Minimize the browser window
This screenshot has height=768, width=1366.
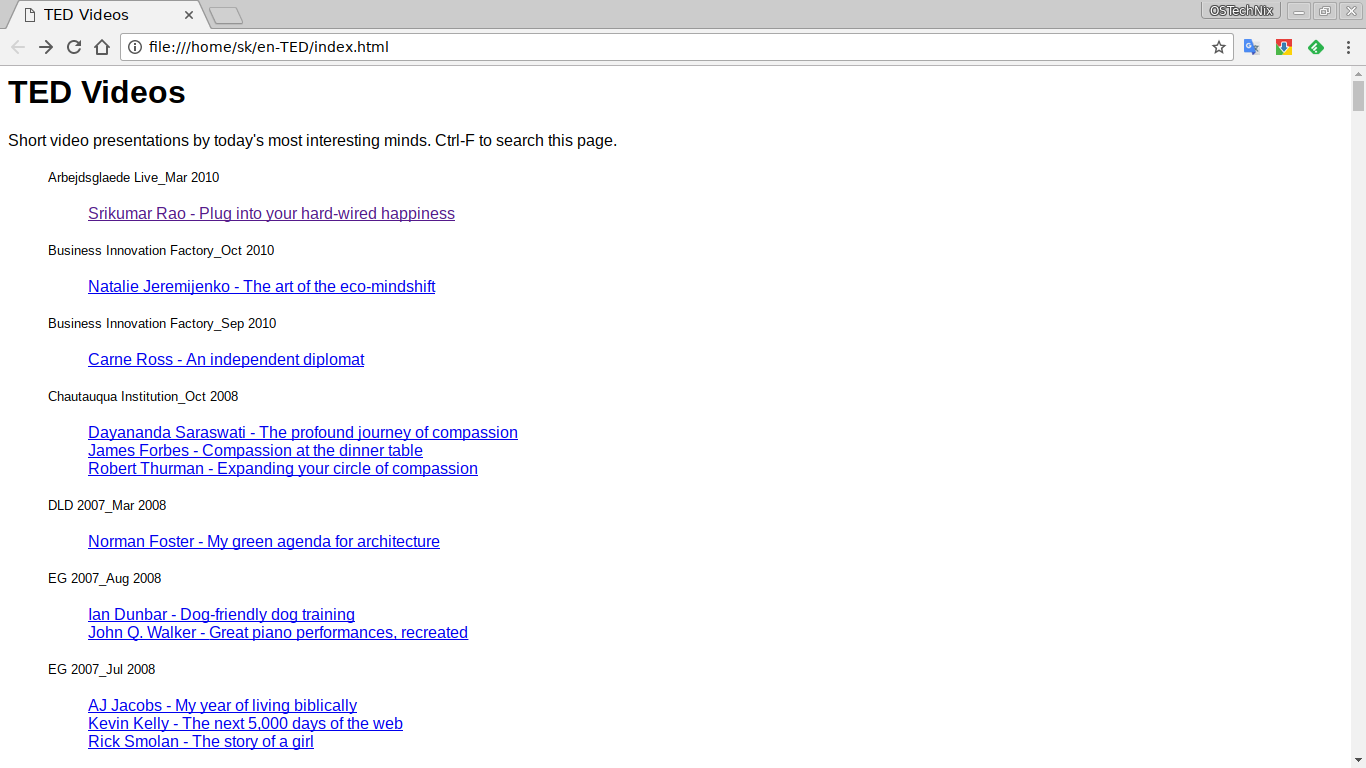coord(1299,10)
